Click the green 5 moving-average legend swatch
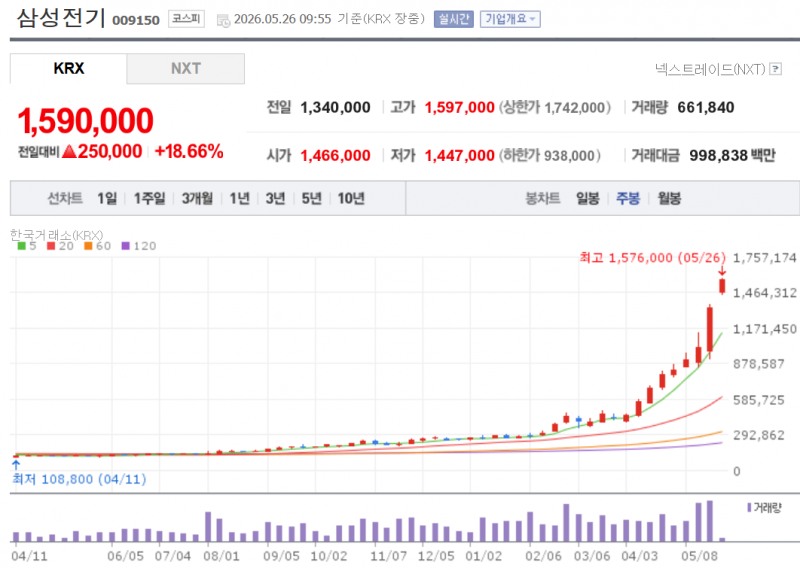The height and width of the screenshot is (568, 800). pos(21,246)
